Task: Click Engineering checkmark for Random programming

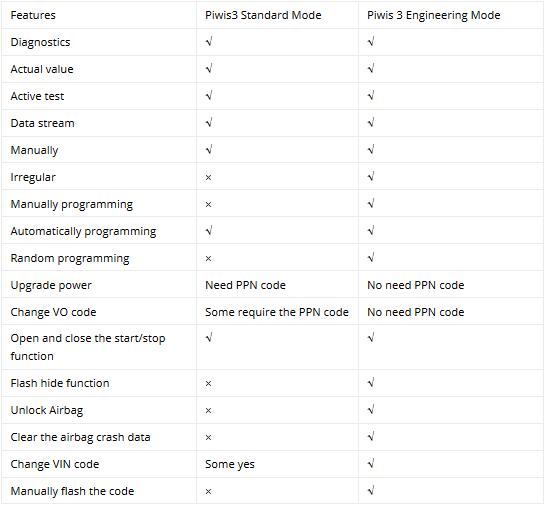Action: [x=371, y=258]
